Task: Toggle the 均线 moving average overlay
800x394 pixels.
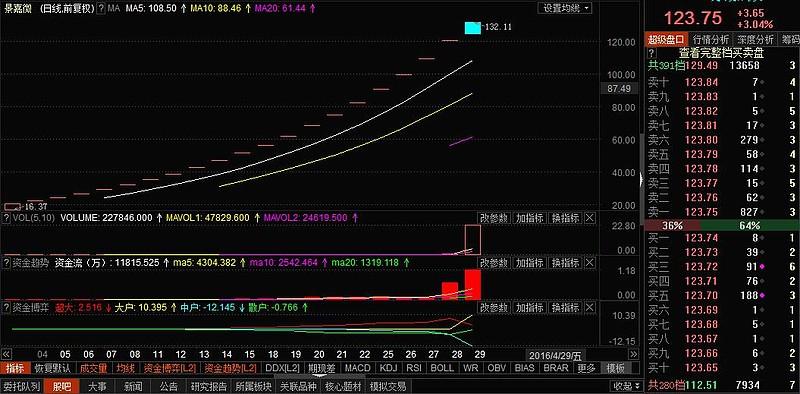Action: [x=125, y=367]
